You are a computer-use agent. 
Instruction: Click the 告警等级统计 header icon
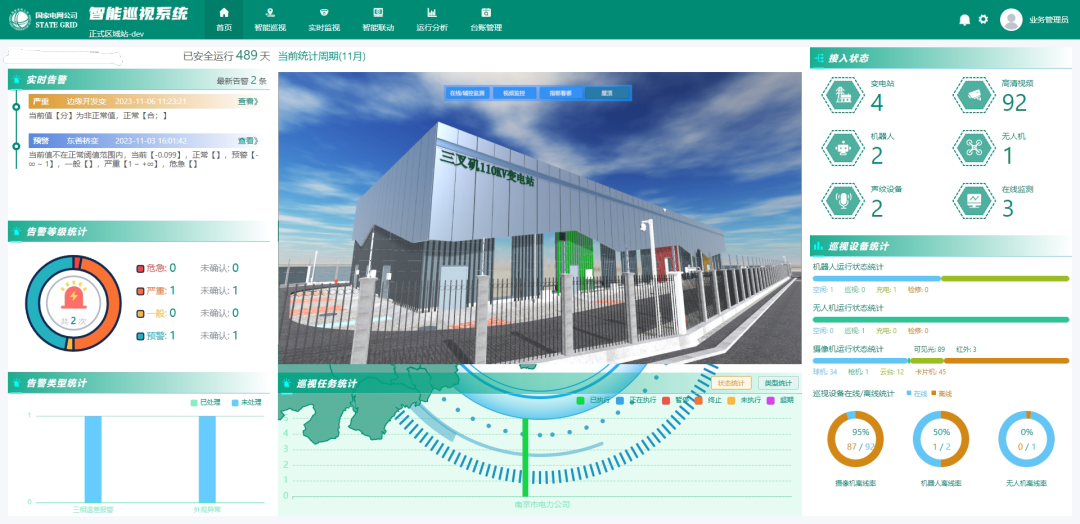pos(17,231)
